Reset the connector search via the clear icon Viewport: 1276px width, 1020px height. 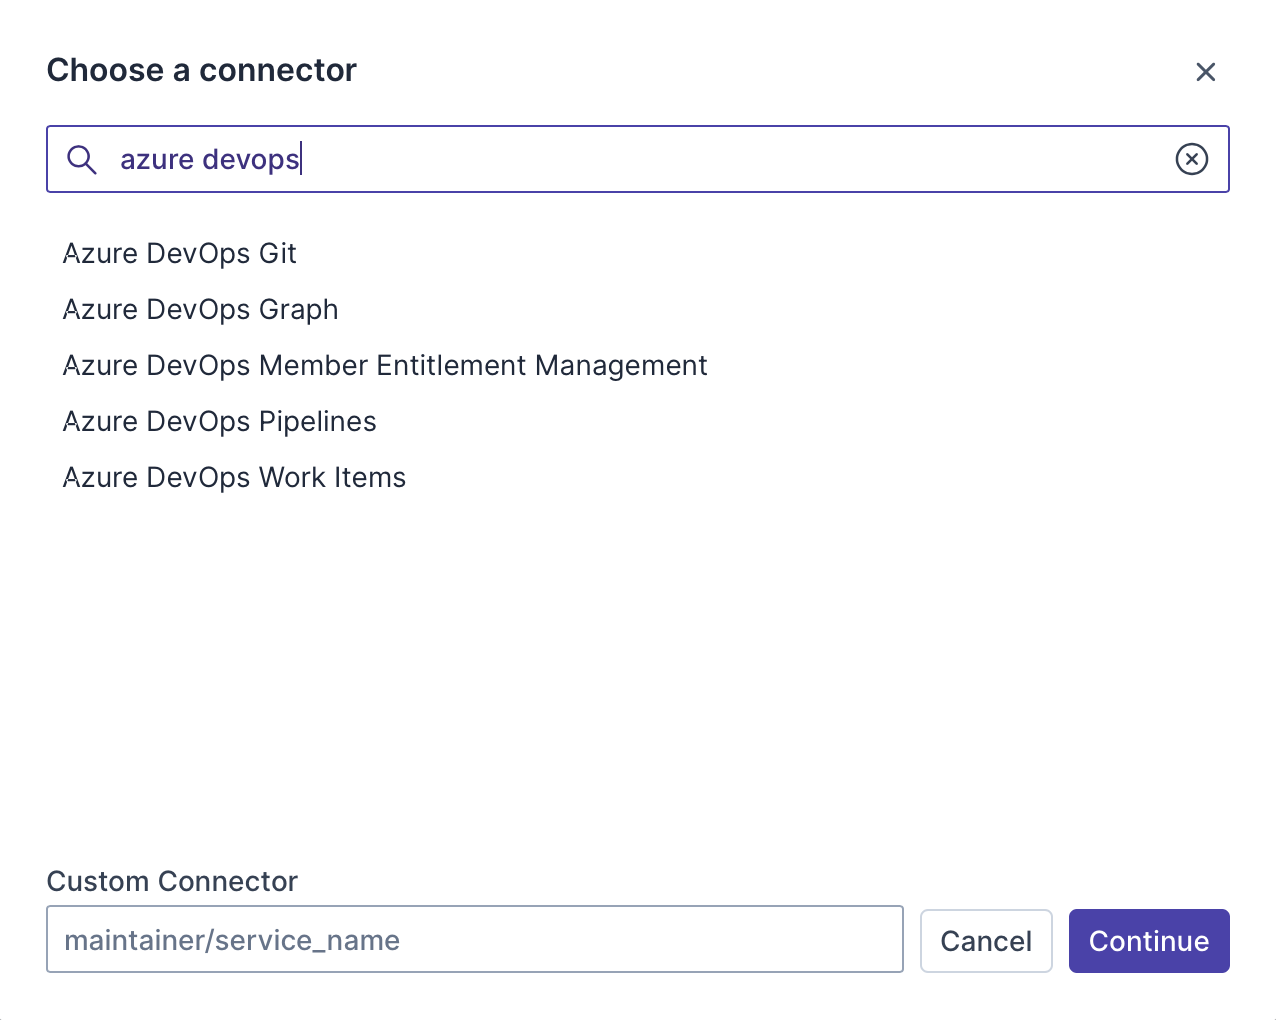click(1191, 159)
